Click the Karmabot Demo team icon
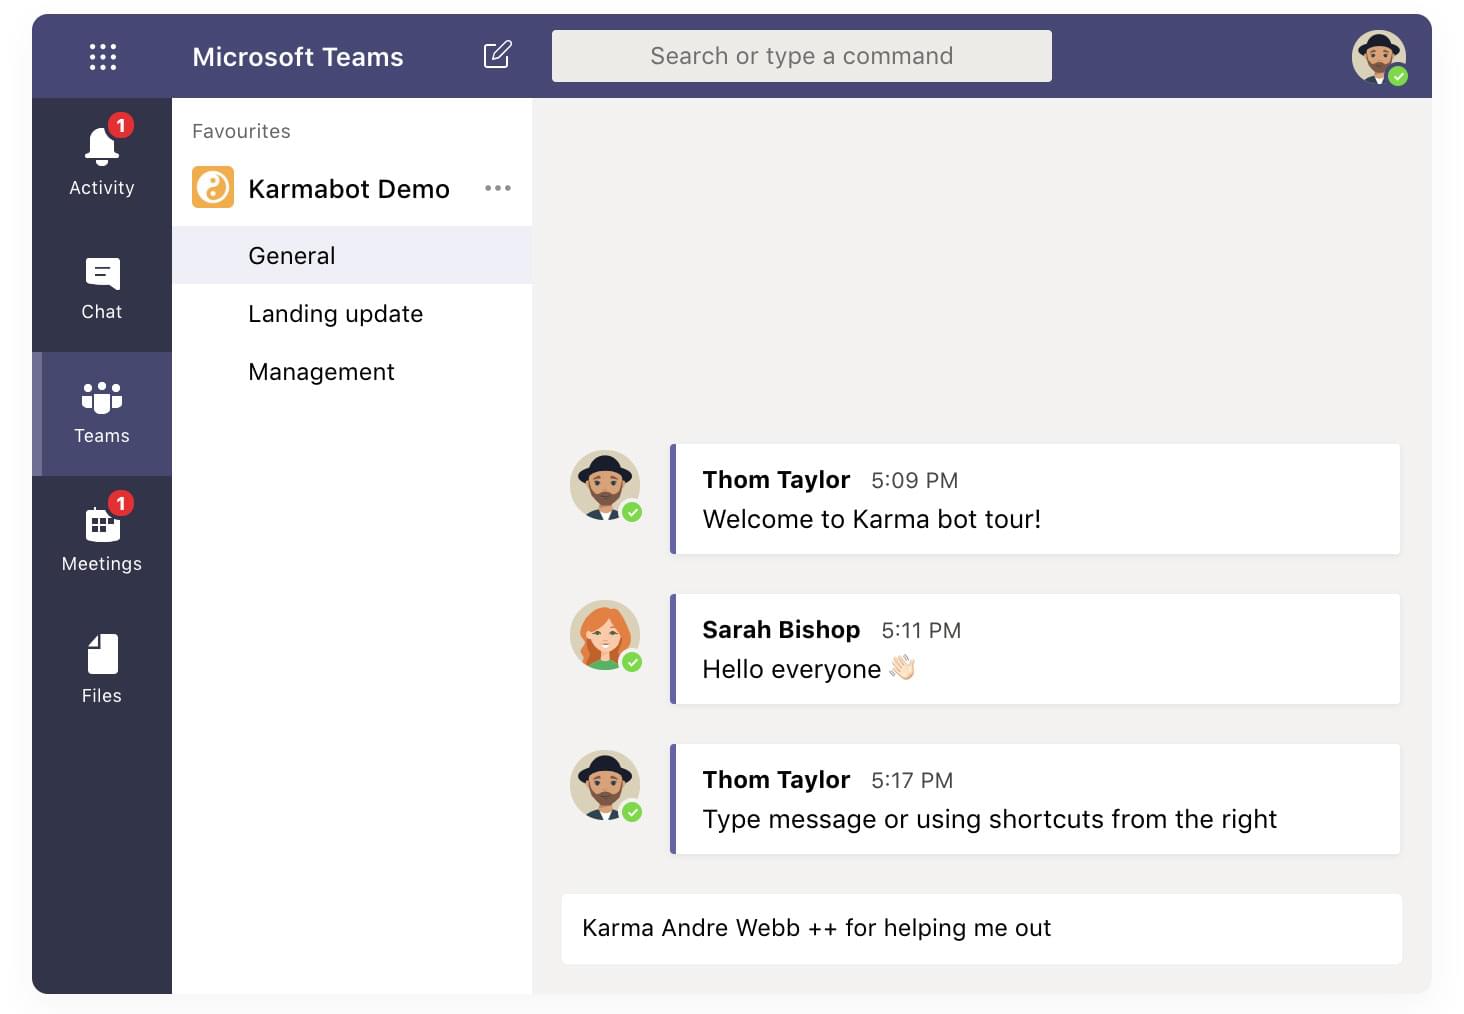Viewport: 1464px width, 1014px height. click(211, 187)
